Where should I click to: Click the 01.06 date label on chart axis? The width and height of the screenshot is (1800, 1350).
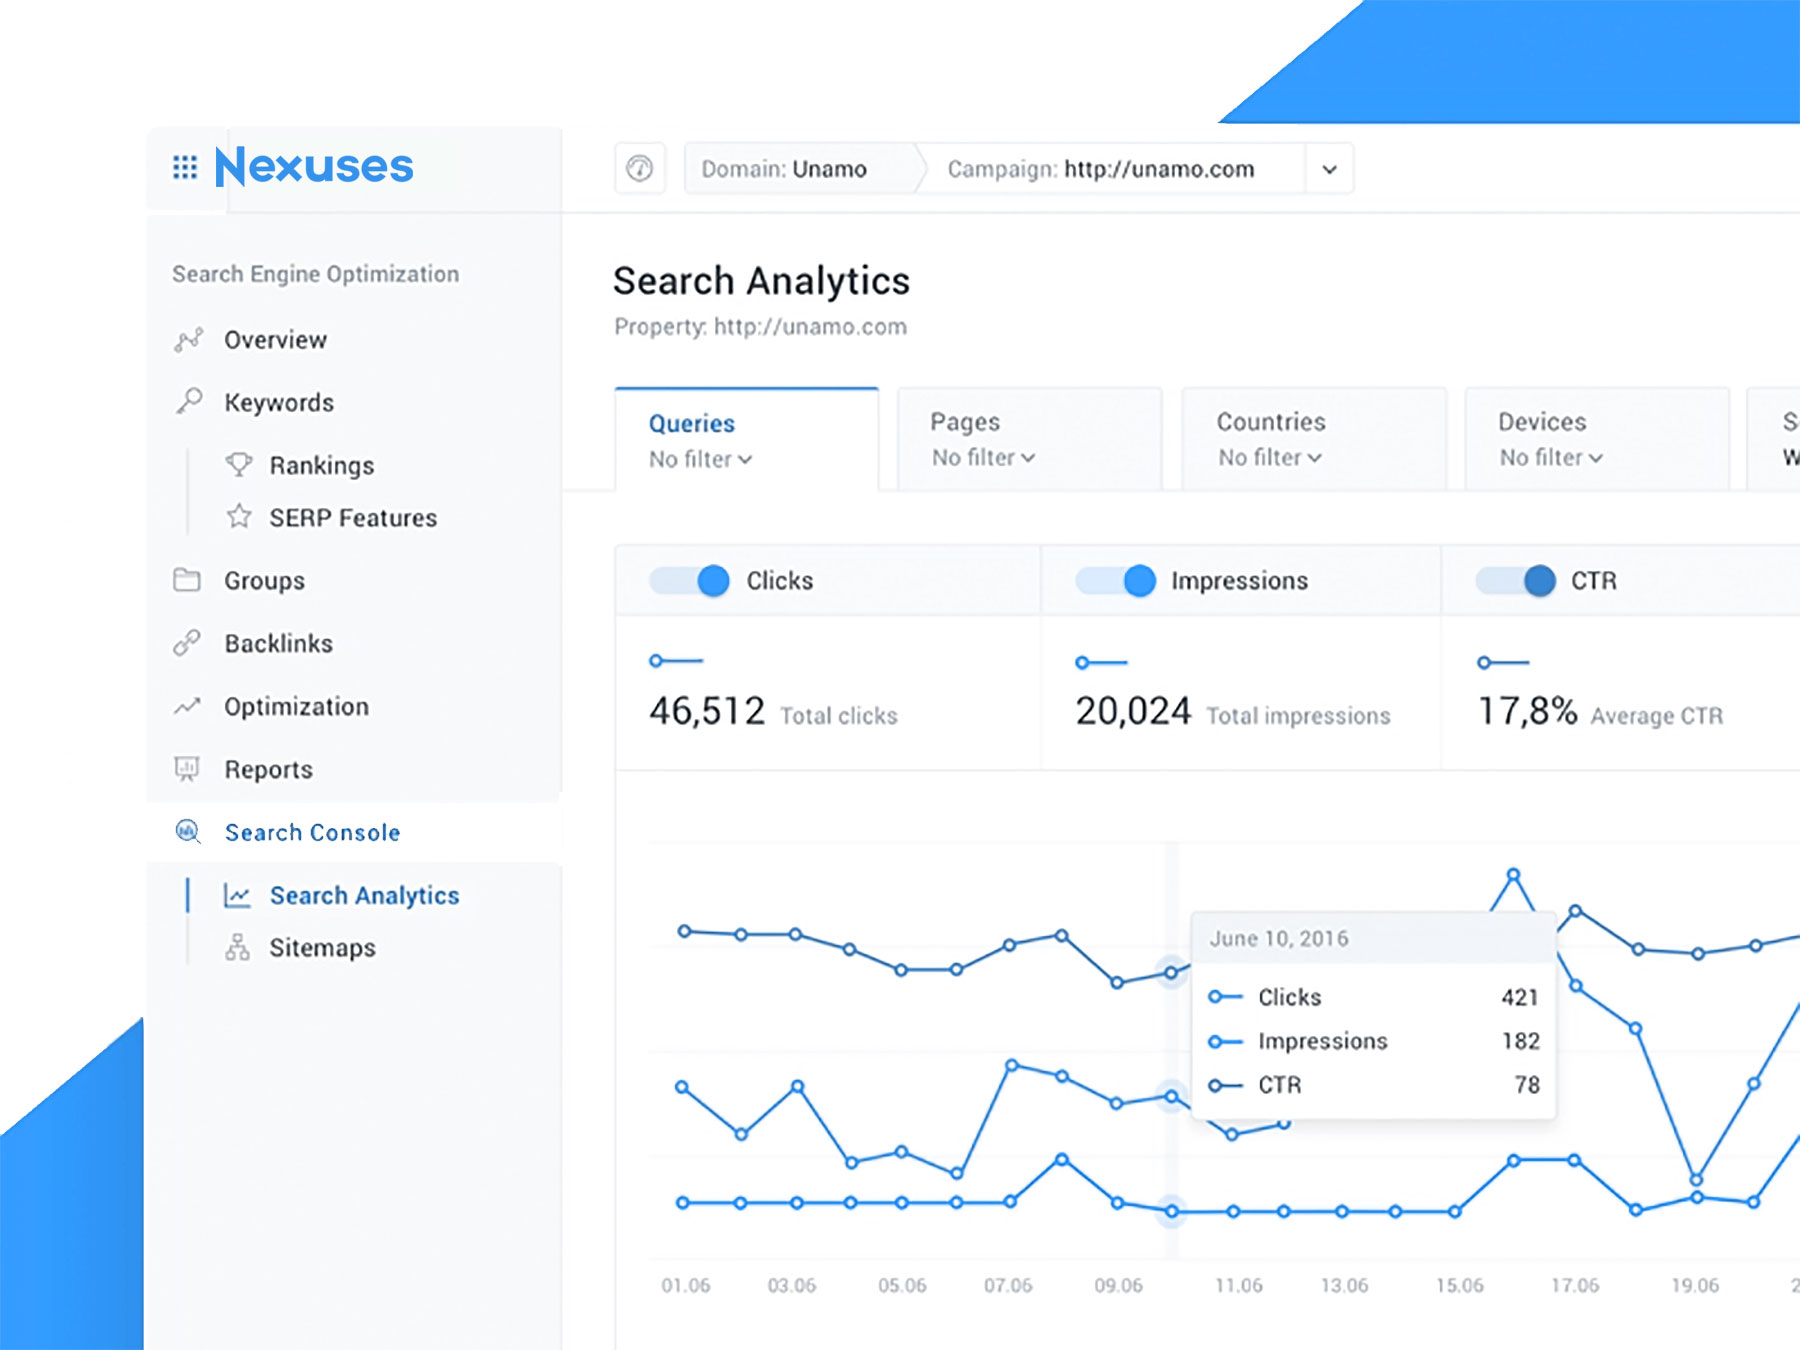(x=686, y=1285)
